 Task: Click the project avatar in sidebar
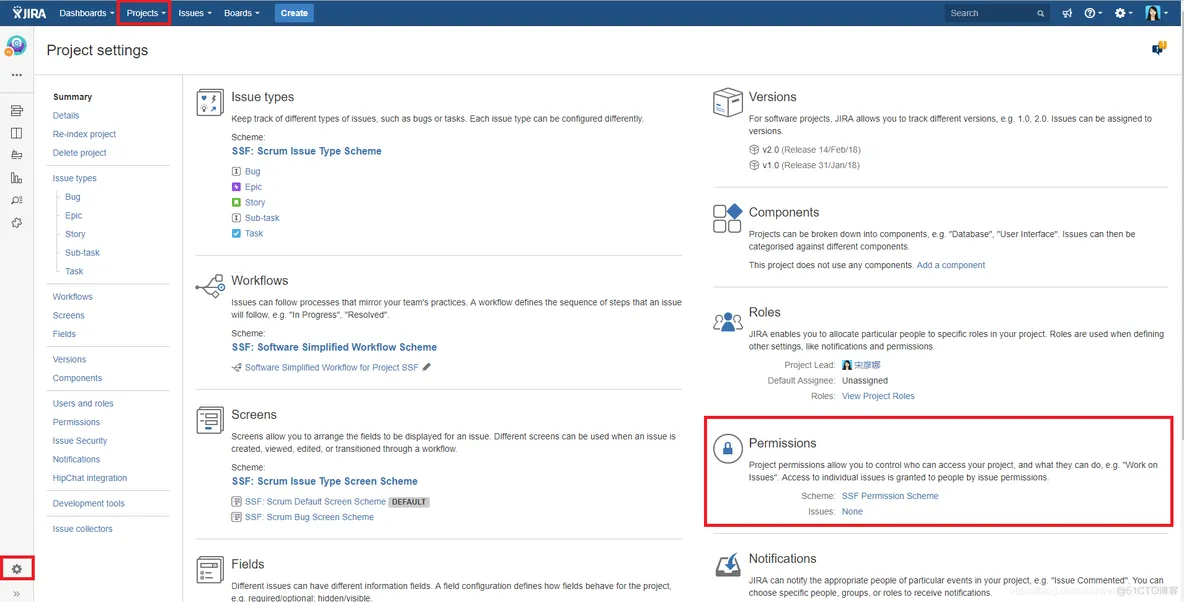click(x=16, y=46)
